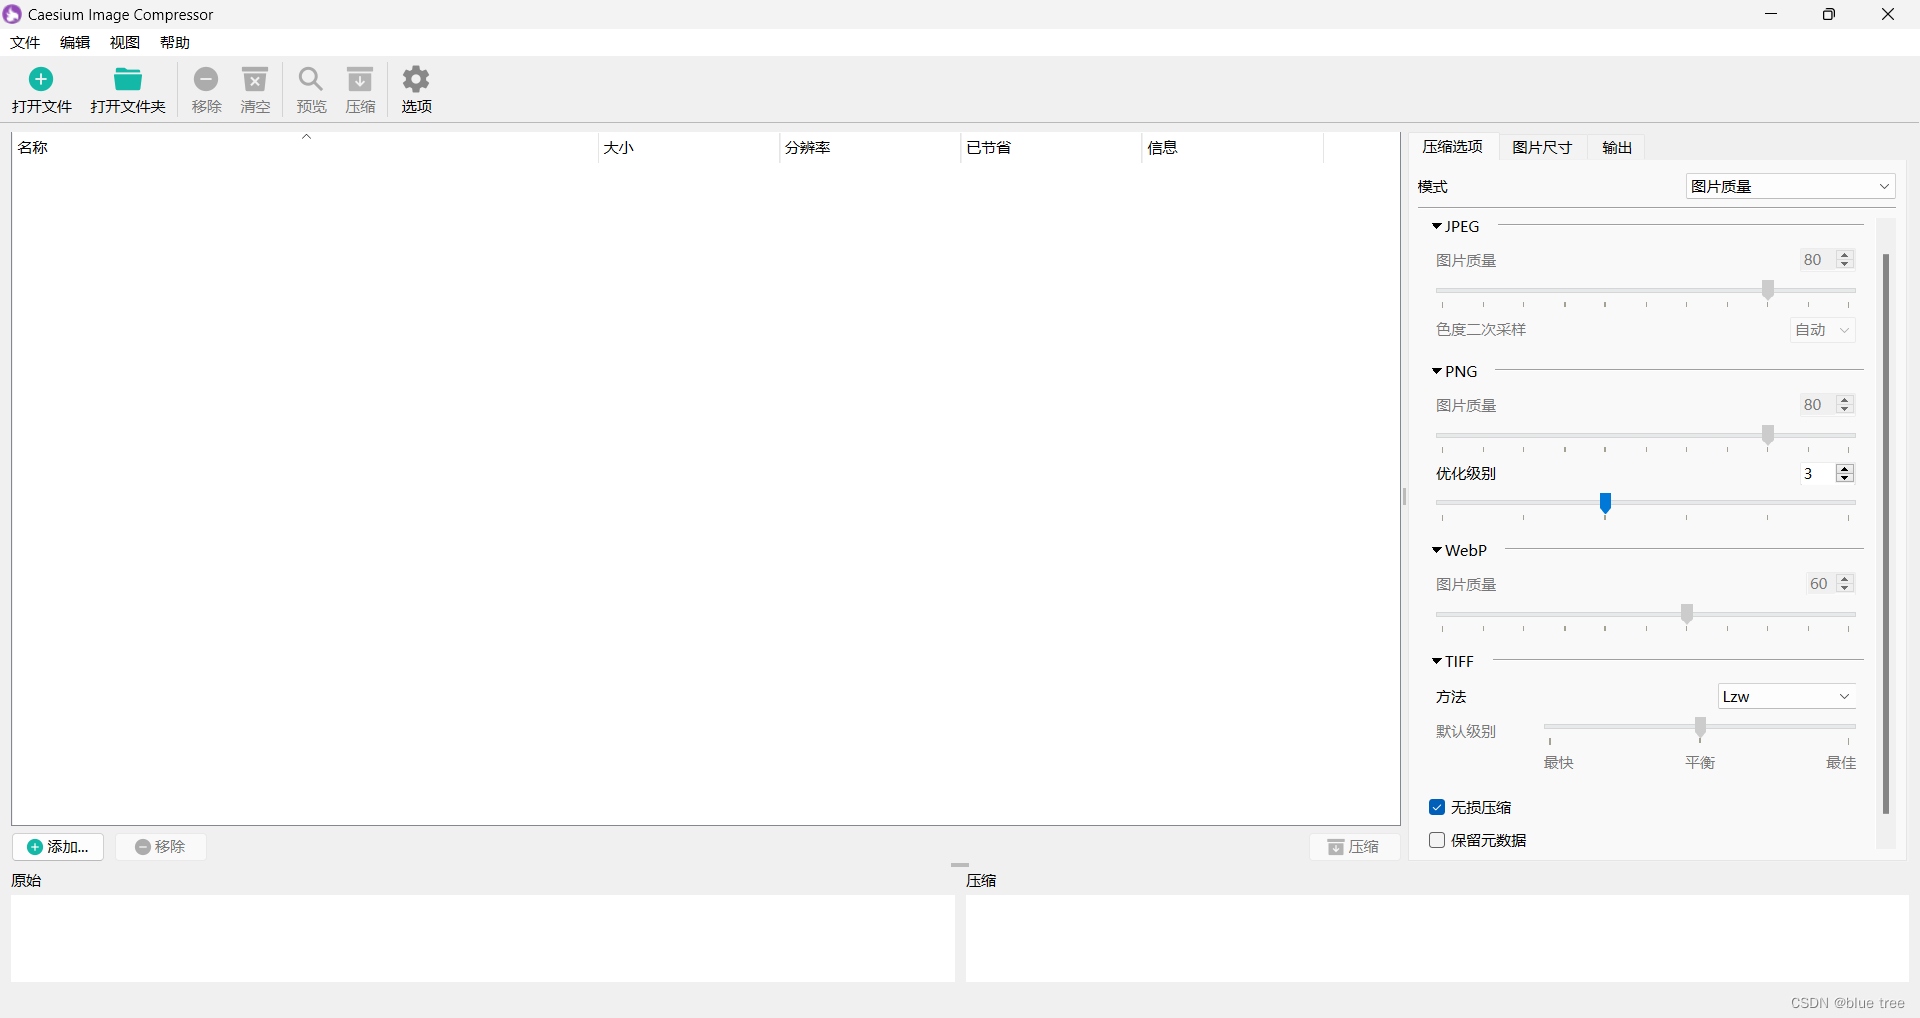The height and width of the screenshot is (1018, 1920).
Task: Switch to the 压缩选项 tab
Action: [x=1452, y=147]
